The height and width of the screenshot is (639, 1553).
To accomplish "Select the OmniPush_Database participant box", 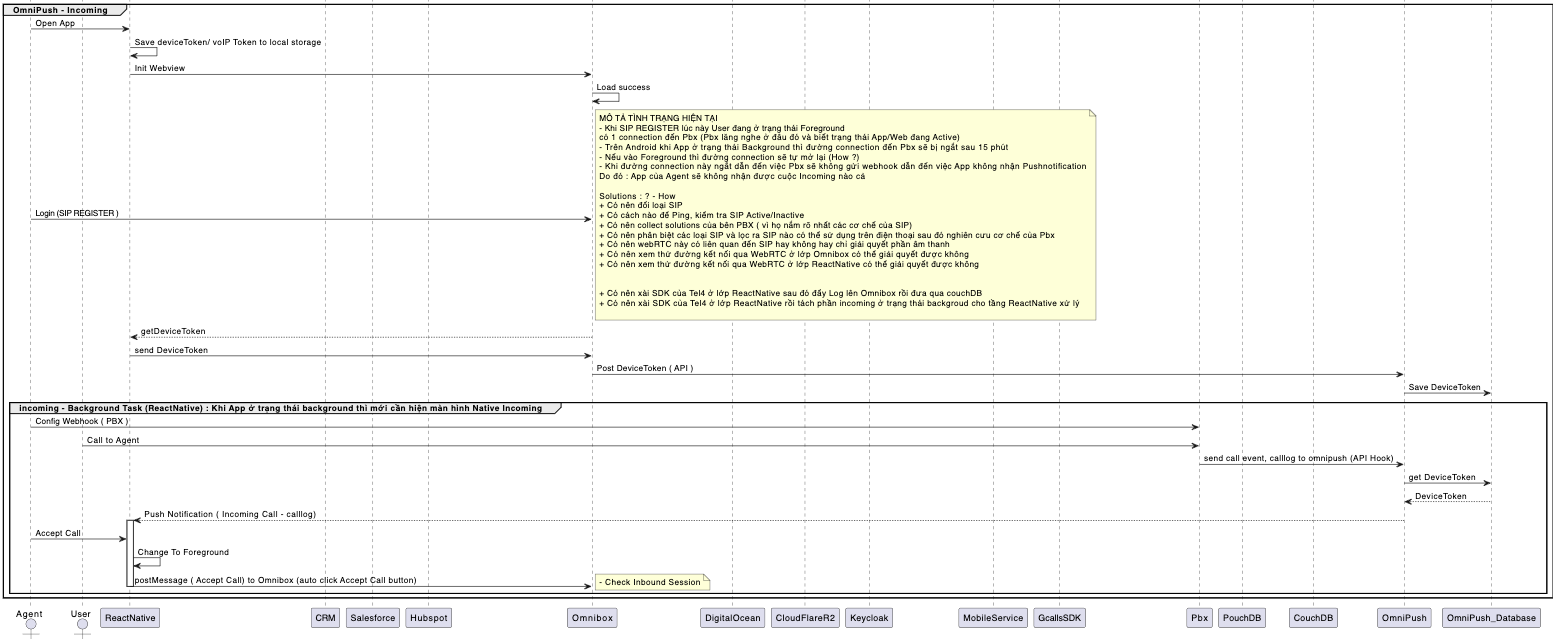I will pos(1490,618).
